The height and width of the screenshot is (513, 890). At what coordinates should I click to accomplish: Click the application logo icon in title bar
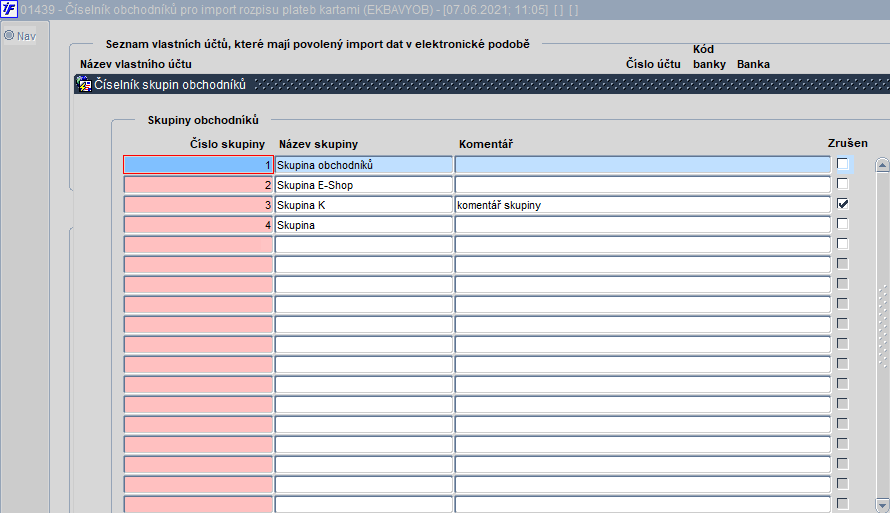click(9, 9)
